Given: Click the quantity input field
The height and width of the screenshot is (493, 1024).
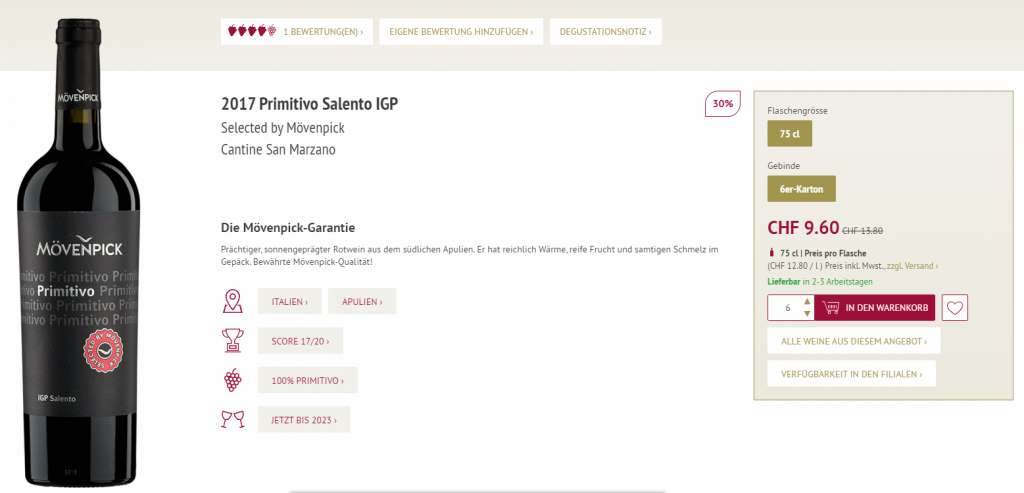Looking at the screenshot, I should click(x=787, y=308).
